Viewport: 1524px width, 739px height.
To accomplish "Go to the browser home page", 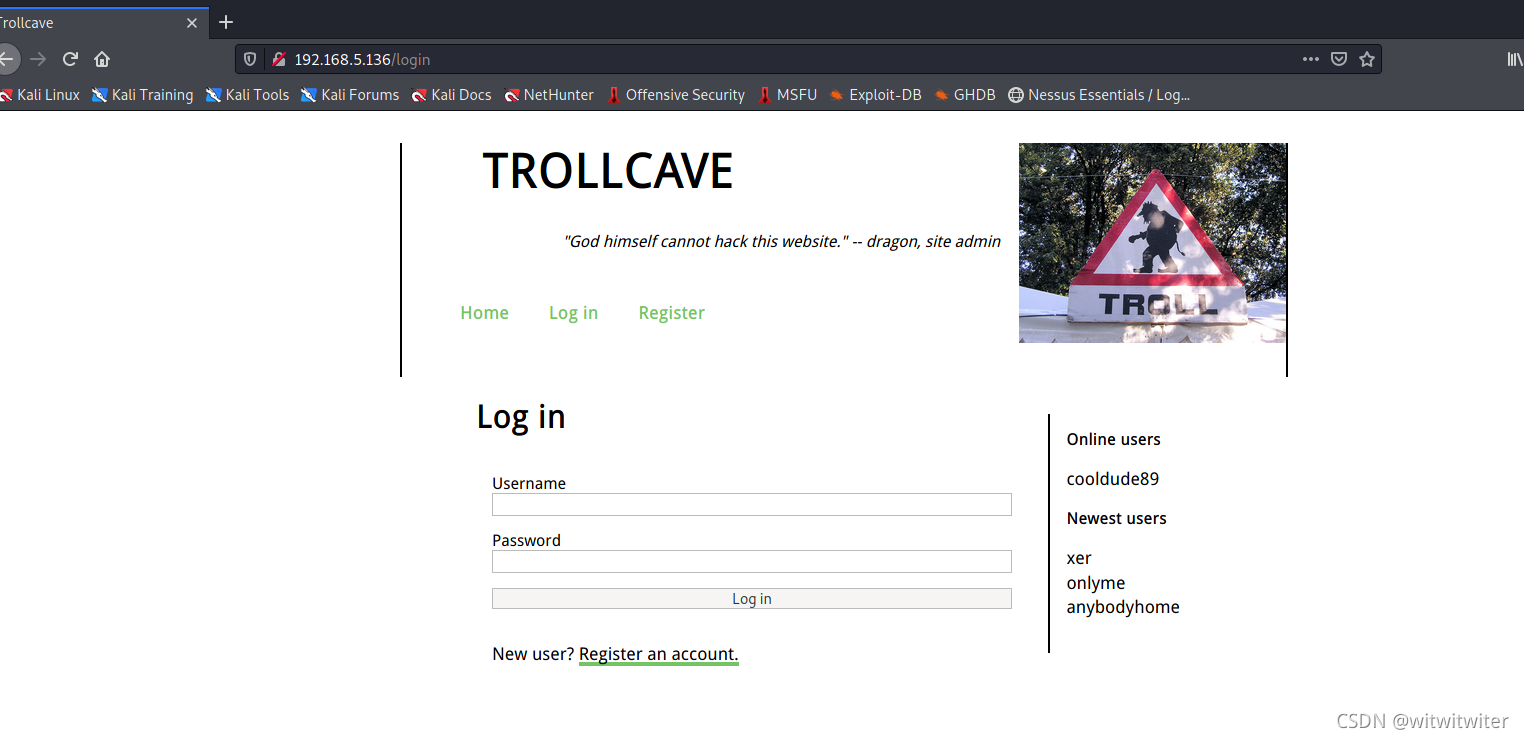I will (102, 59).
